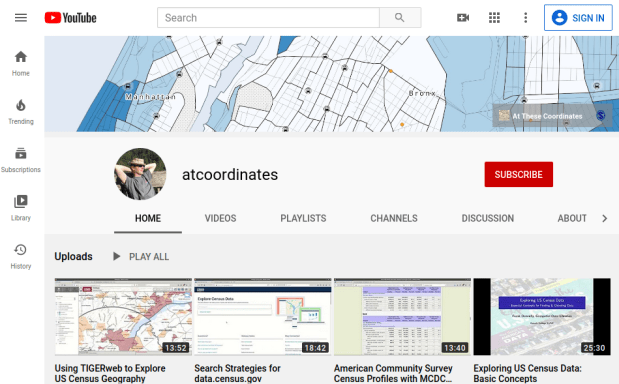Switch to the Videos tab

[x=220, y=218]
